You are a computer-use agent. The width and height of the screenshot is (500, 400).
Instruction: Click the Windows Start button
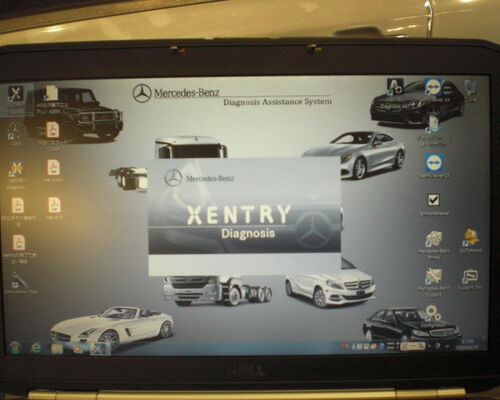[15, 348]
